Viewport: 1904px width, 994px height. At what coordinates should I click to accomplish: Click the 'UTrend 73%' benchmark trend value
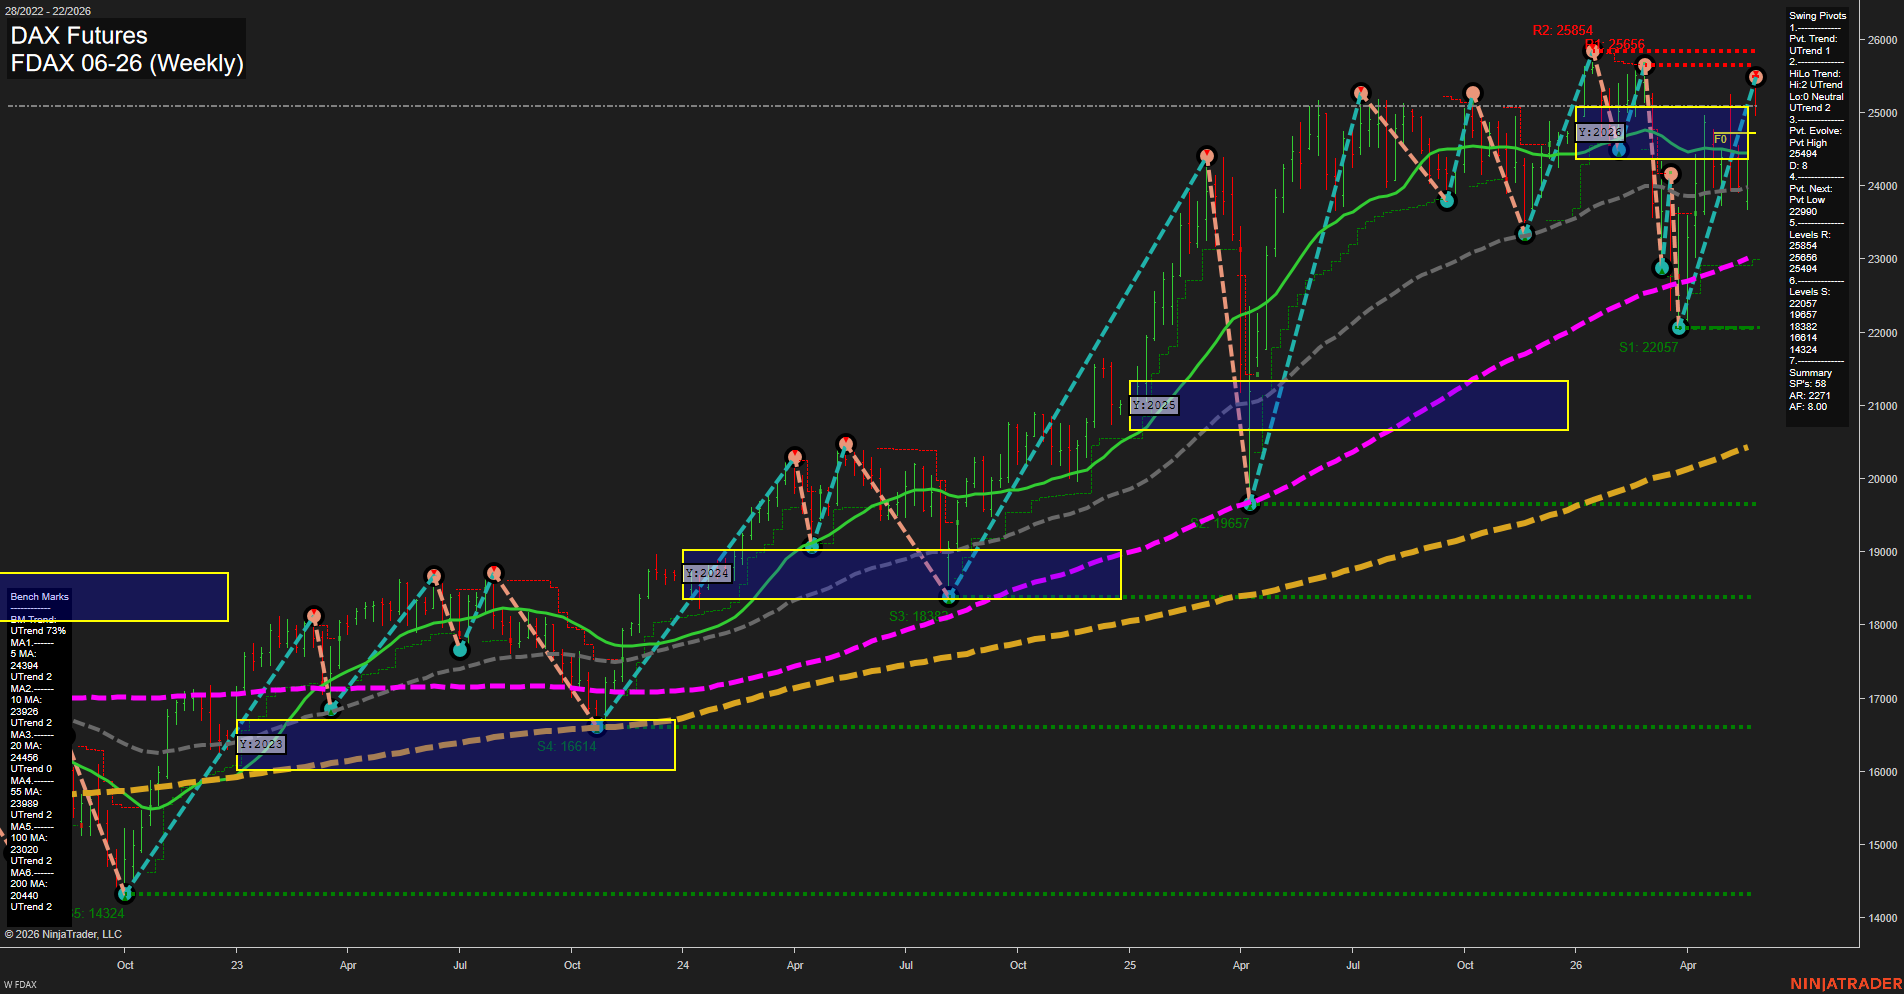pos(38,631)
